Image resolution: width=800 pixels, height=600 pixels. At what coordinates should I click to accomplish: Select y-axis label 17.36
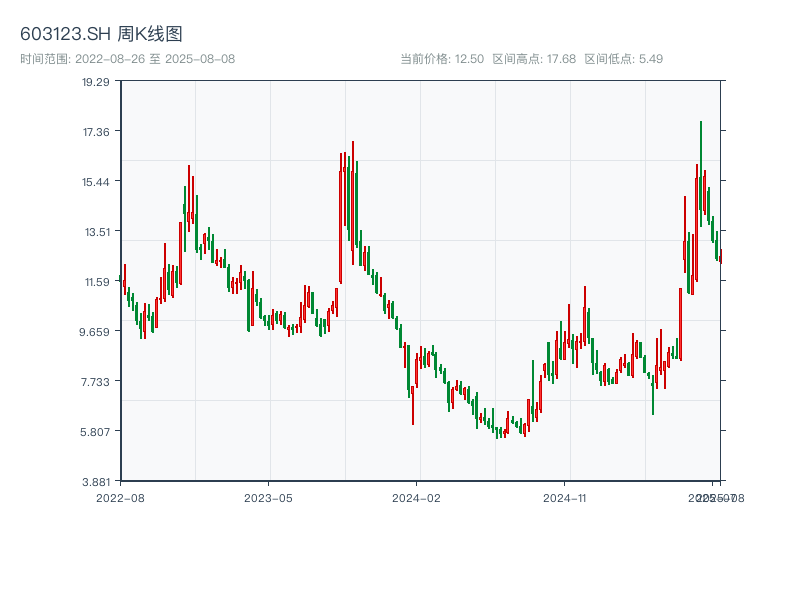96,132
